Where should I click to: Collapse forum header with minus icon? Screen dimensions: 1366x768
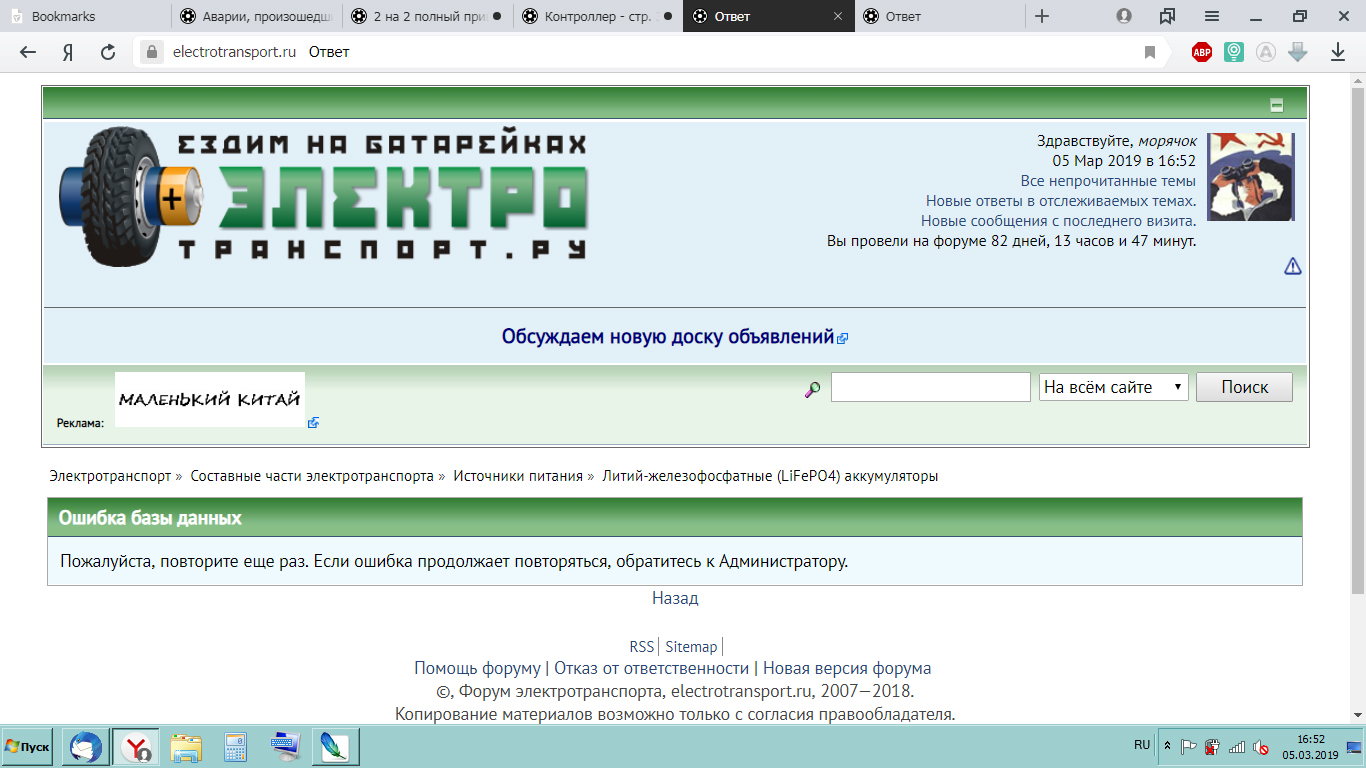(1276, 105)
